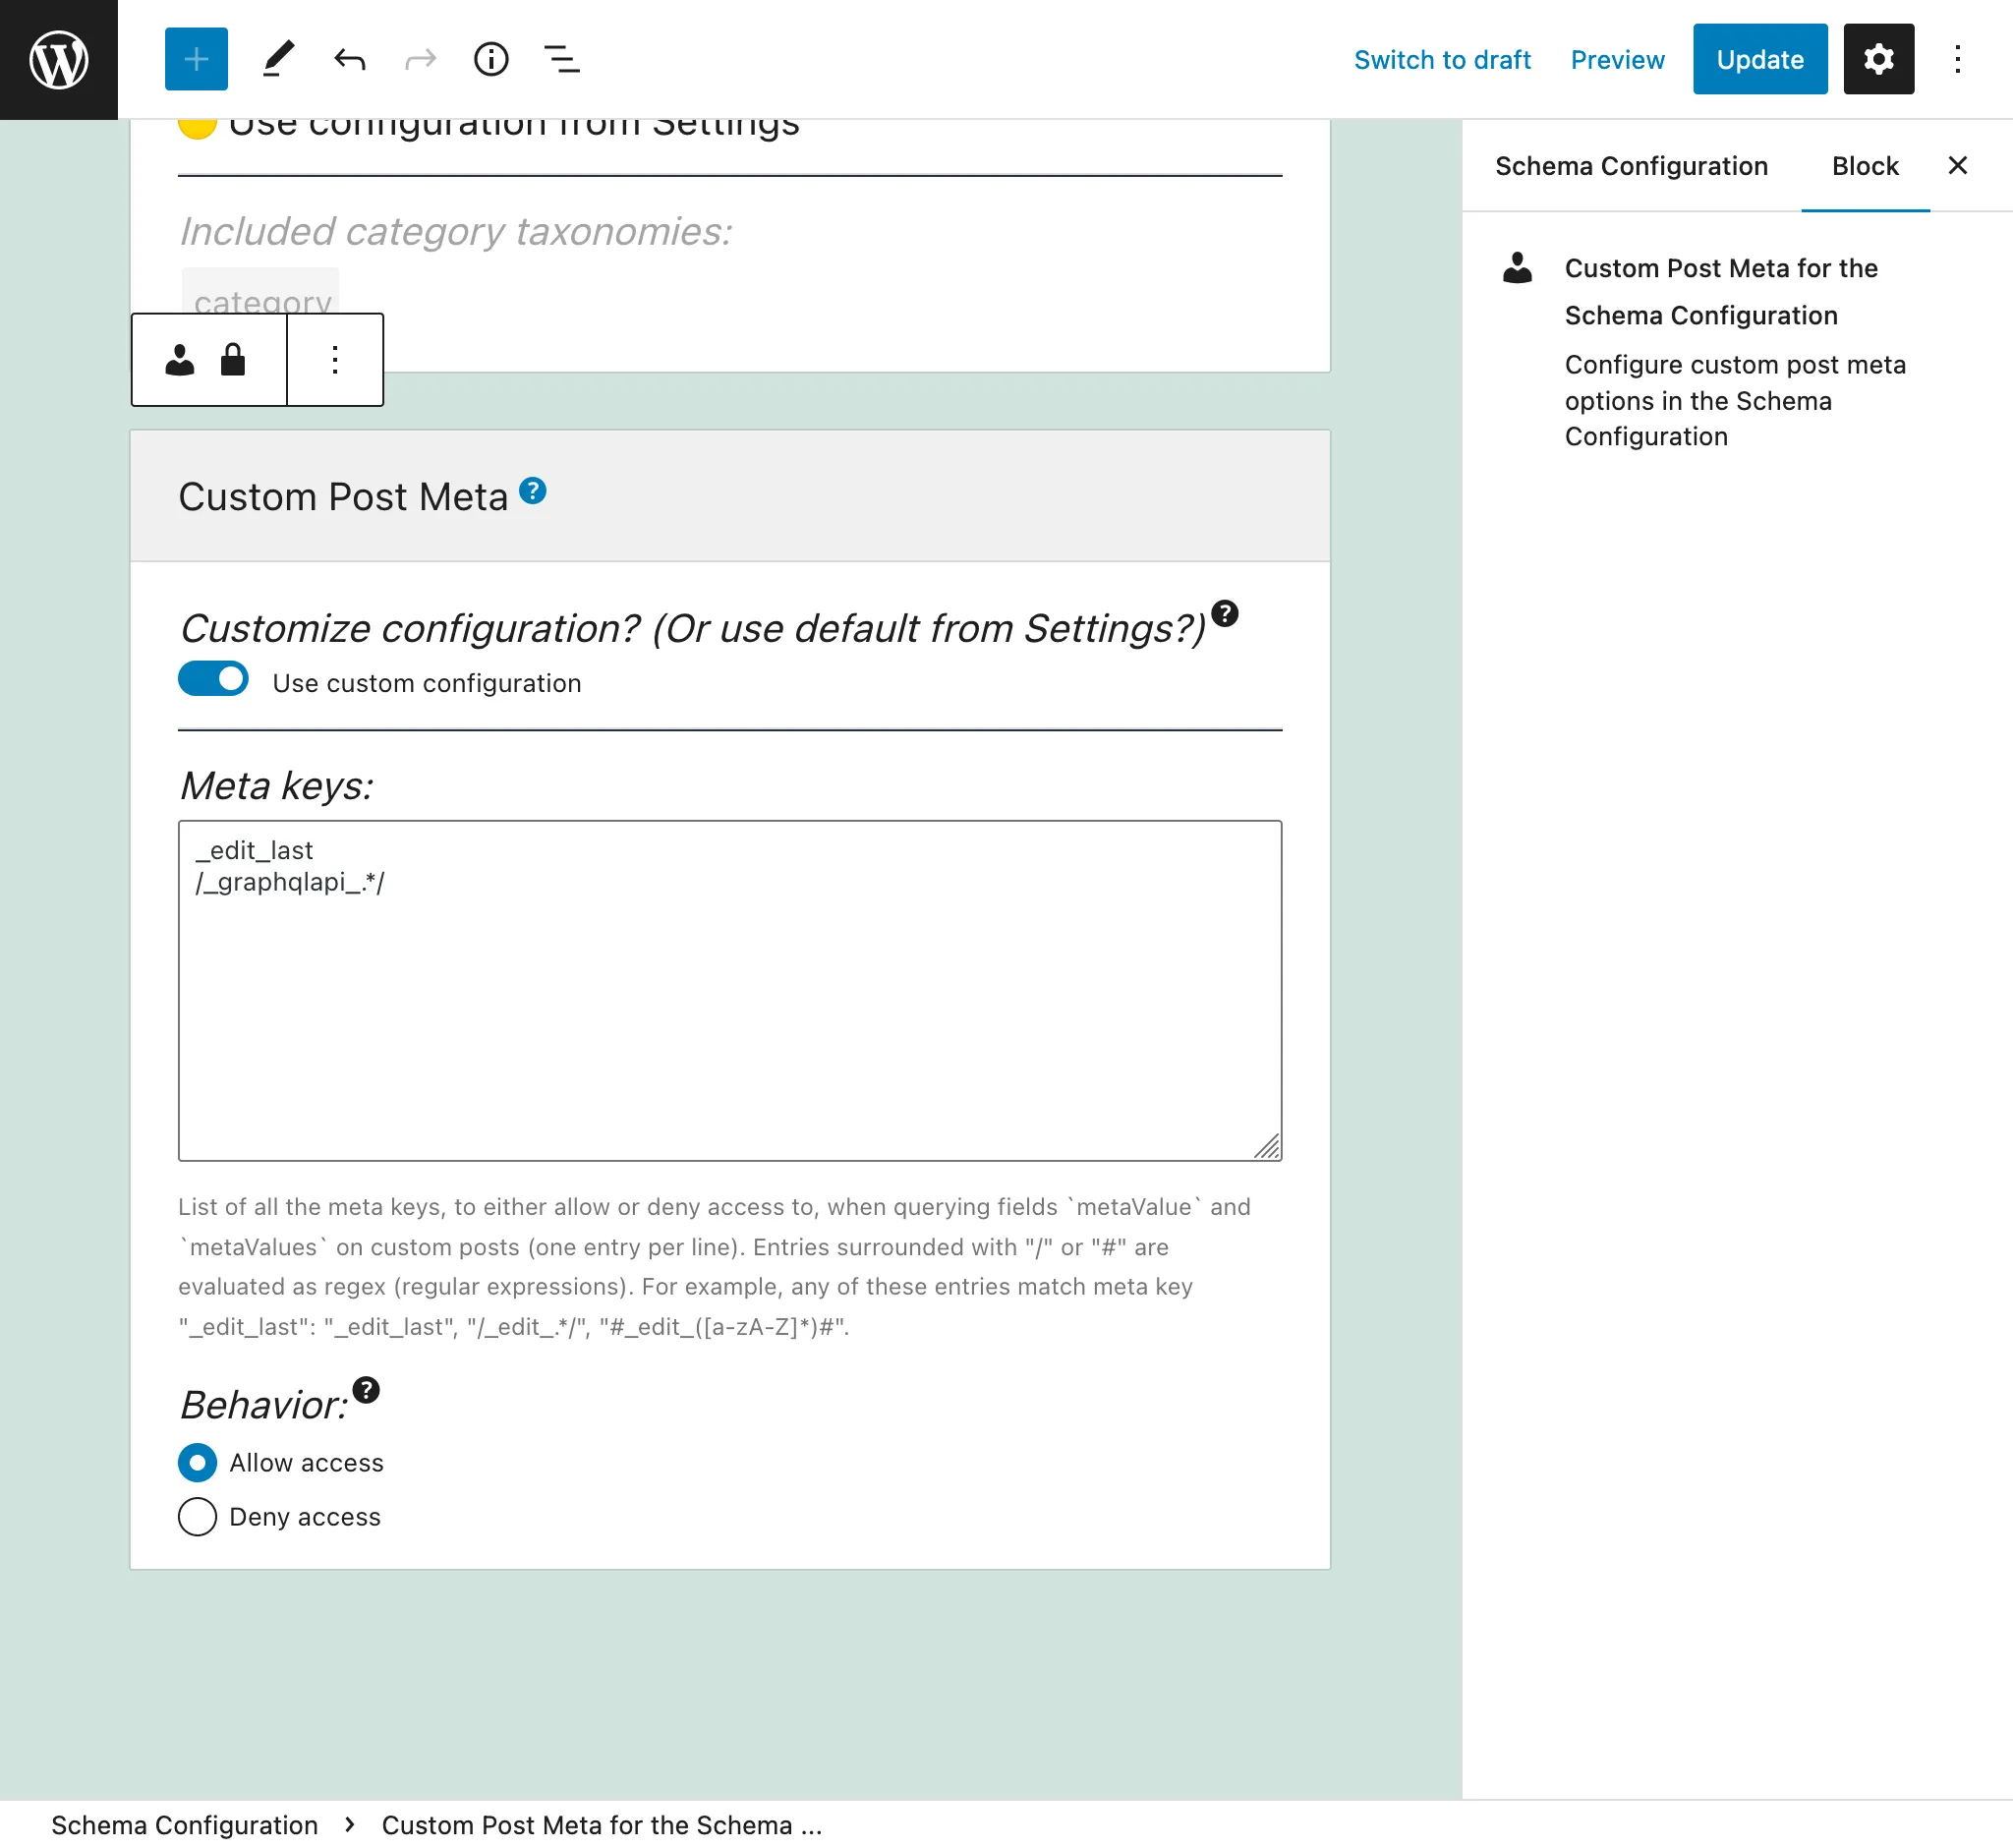Click the pencil/edit tool icon
This screenshot has width=2013, height=1848.
pyautogui.click(x=279, y=58)
